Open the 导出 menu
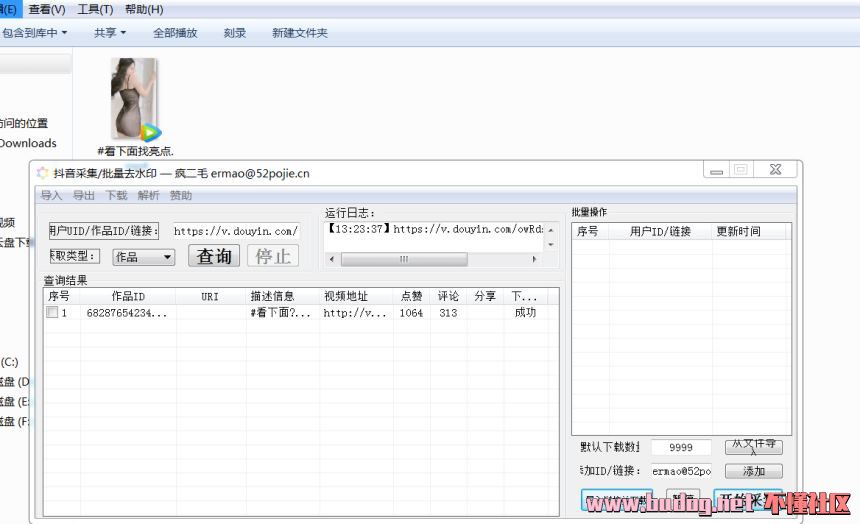Viewport: 860px width, 524px height. [84, 196]
